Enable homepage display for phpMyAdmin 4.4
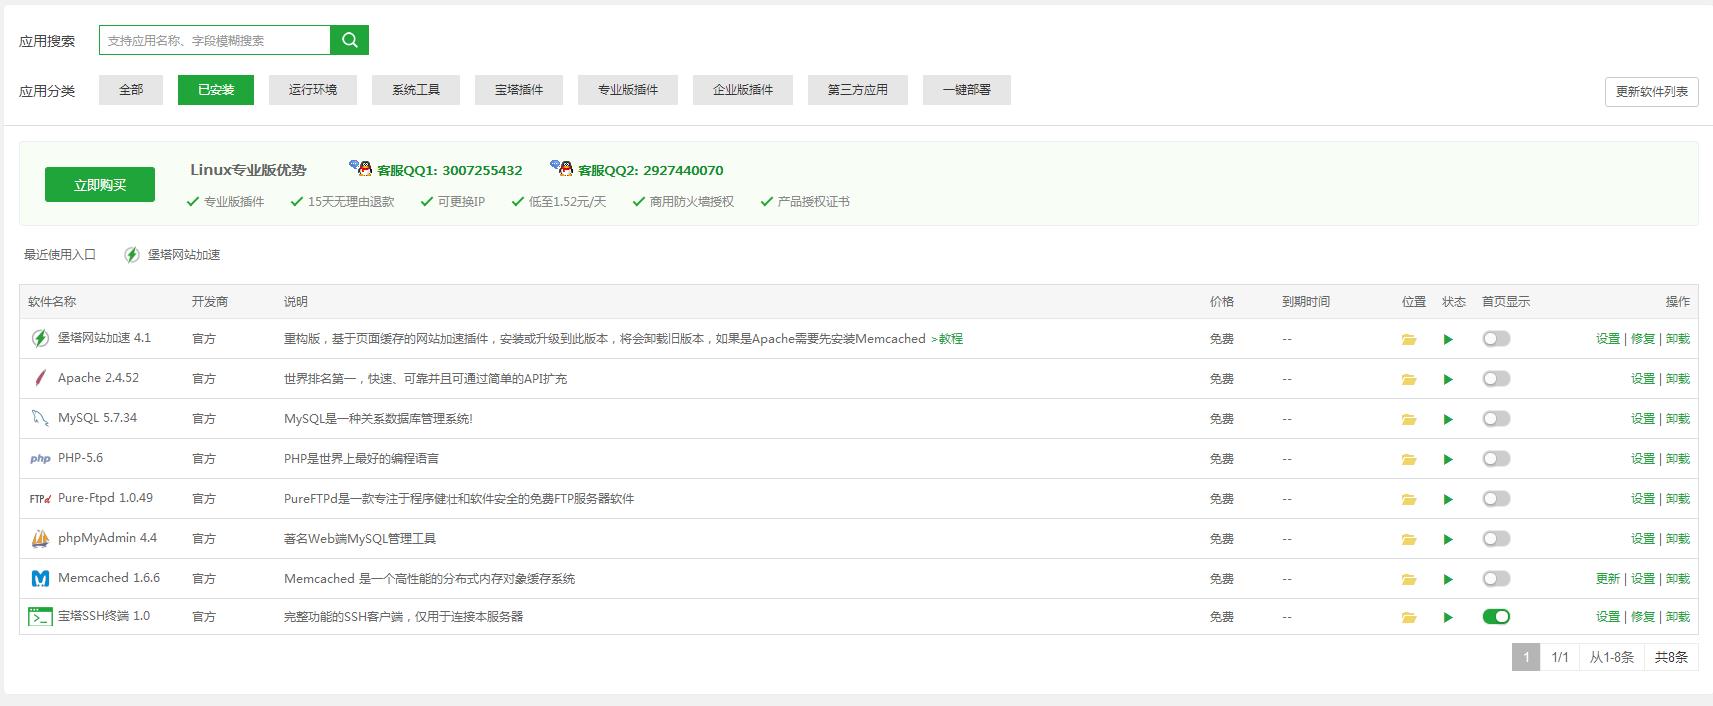Viewport: 1713px width, 706px height. coord(1496,539)
